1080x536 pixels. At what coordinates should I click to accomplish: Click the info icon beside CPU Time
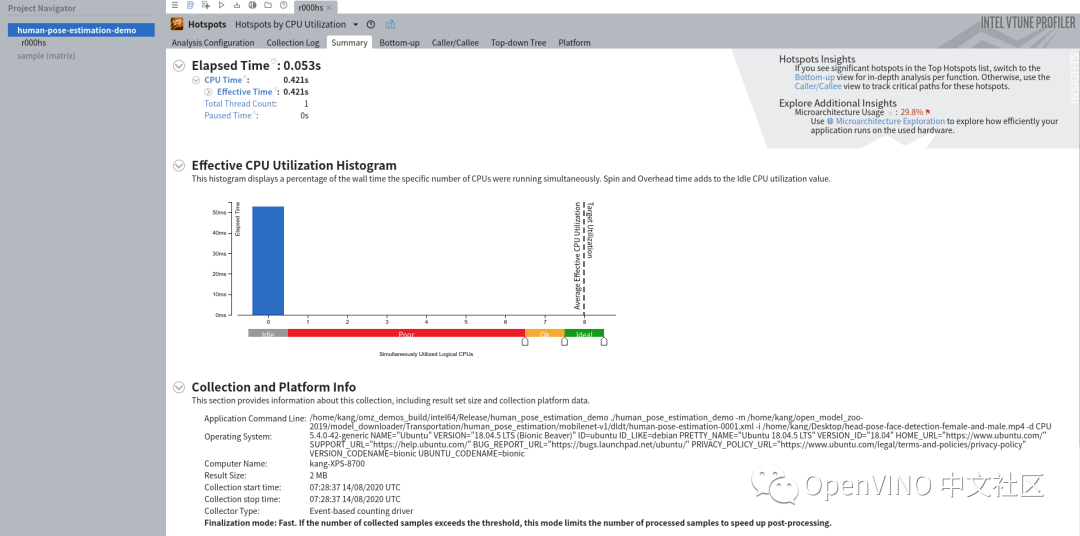246,78
